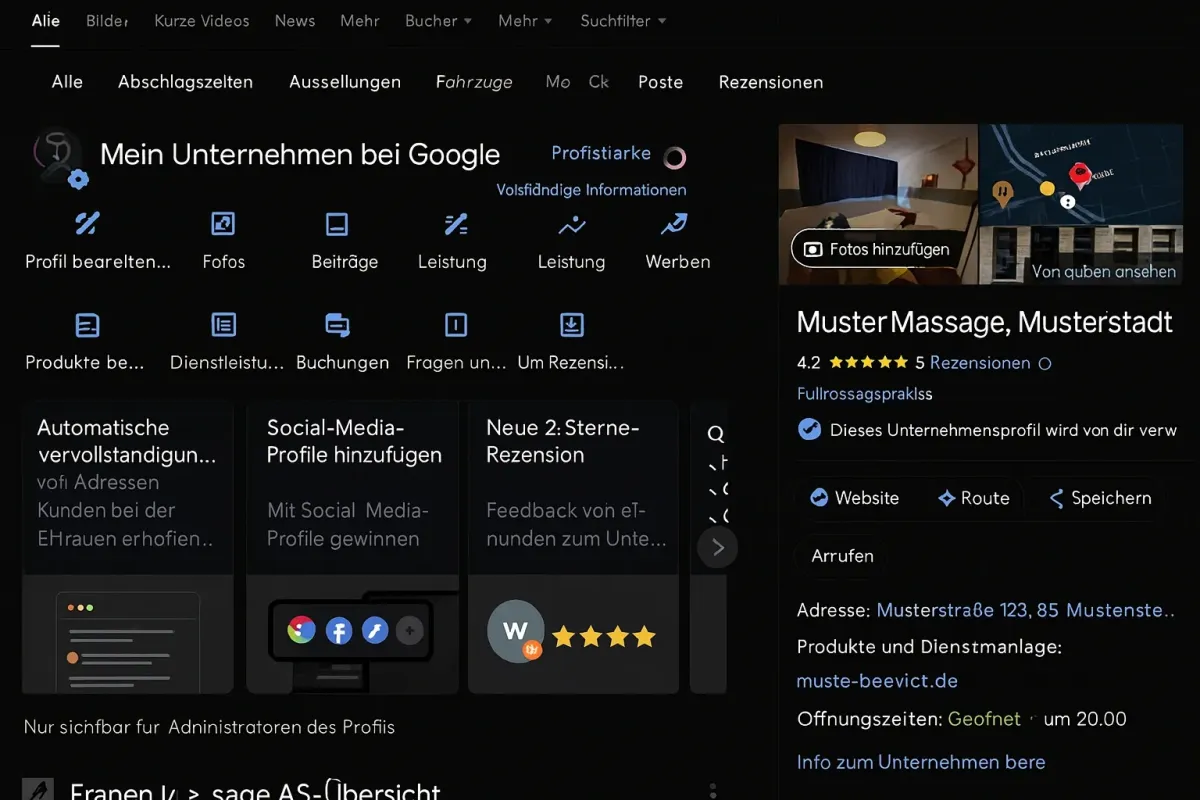The width and height of the screenshot is (1200, 800).
Task: Open the Musterstraße 123 address link
Action: 1025,610
